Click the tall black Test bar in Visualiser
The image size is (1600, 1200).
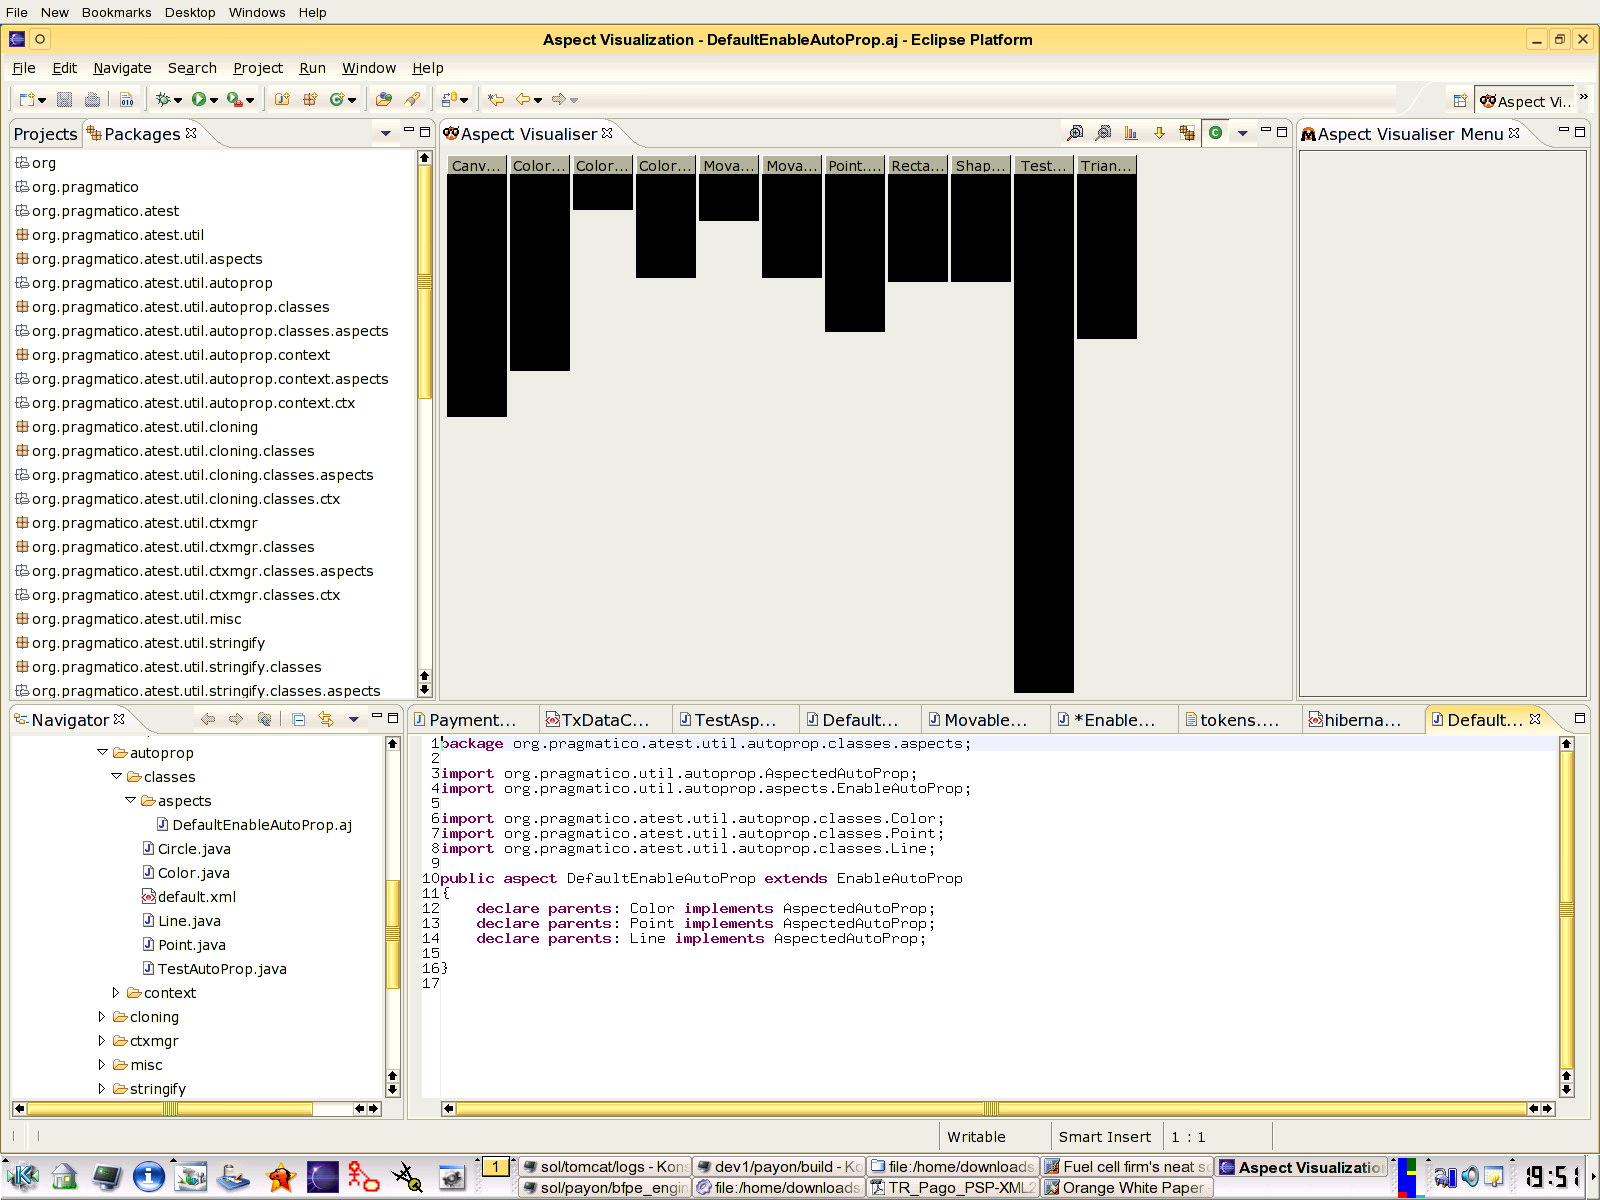tap(1044, 434)
